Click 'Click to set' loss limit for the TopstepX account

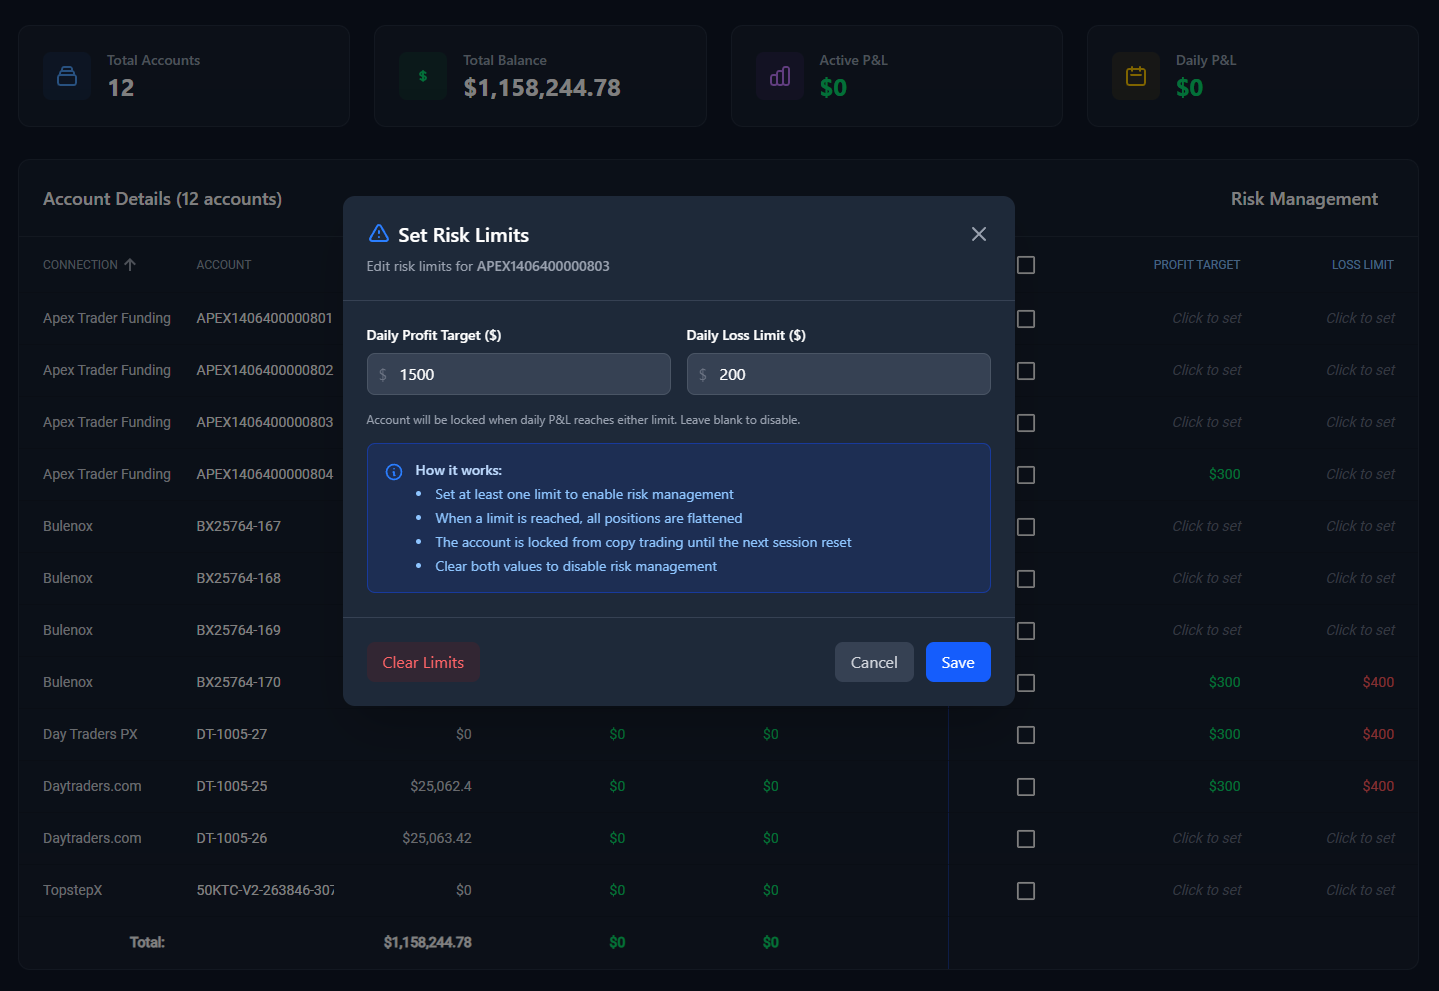[x=1359, y=889]
